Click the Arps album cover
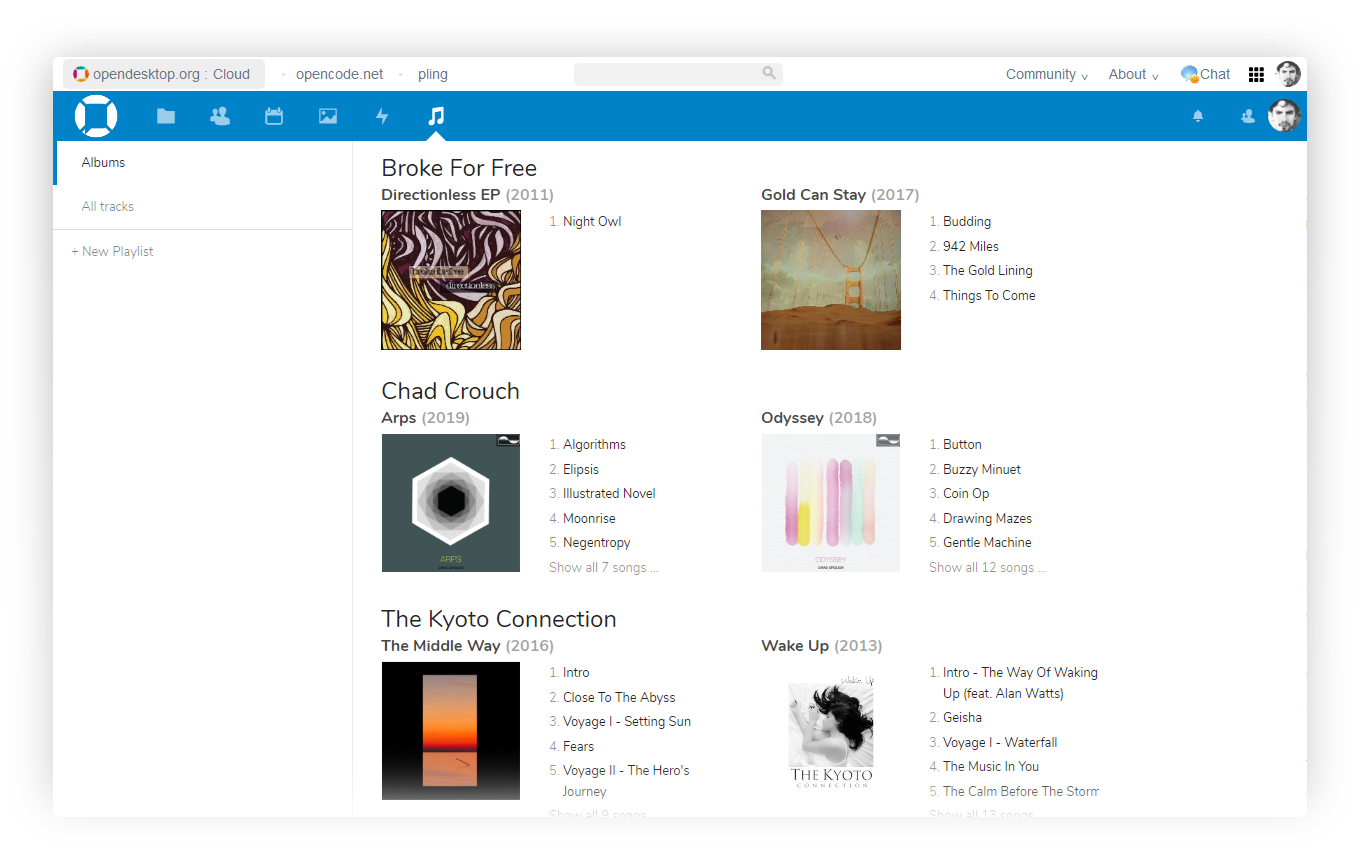The image size is (1360, 860). coord(451,503)
